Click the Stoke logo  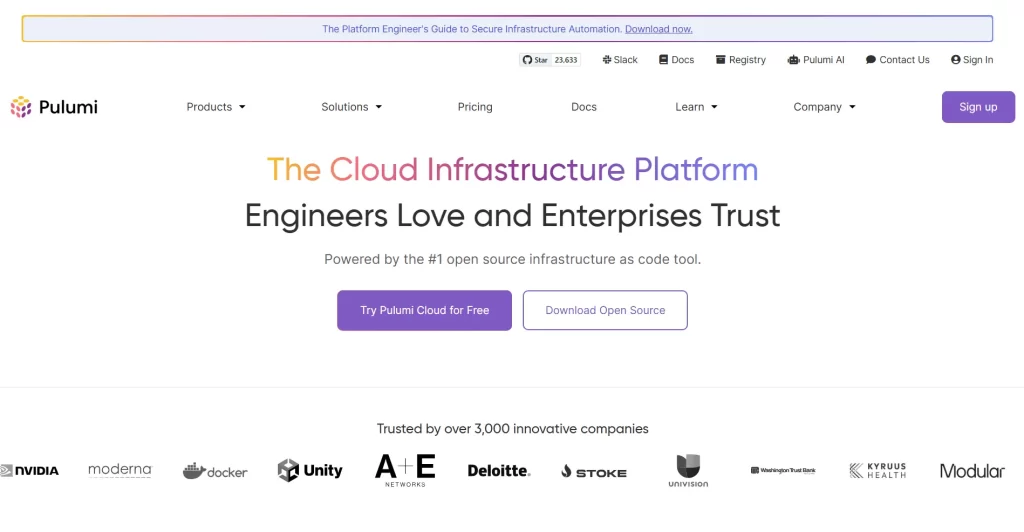click(x=594, y=471)
